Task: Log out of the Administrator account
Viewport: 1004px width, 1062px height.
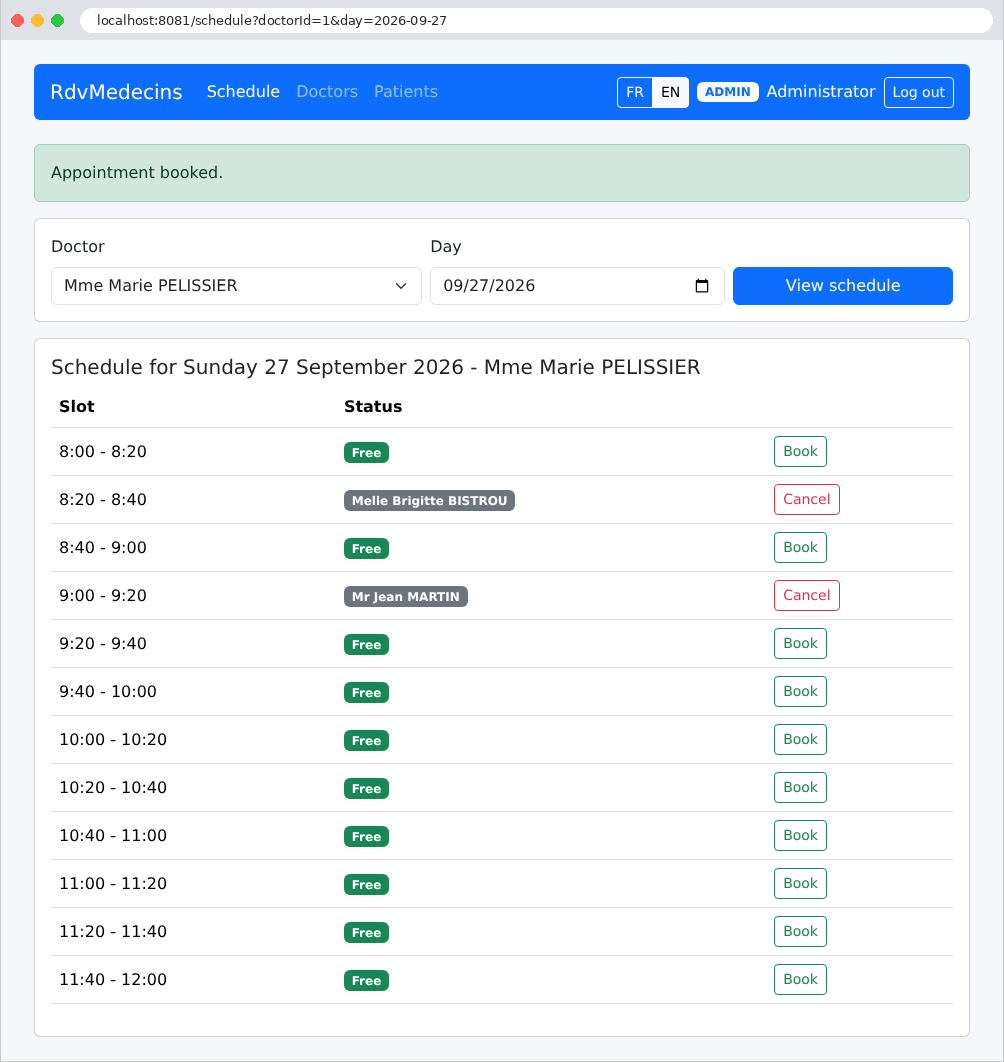Action: pyautogui.click(x=919, y=92)
